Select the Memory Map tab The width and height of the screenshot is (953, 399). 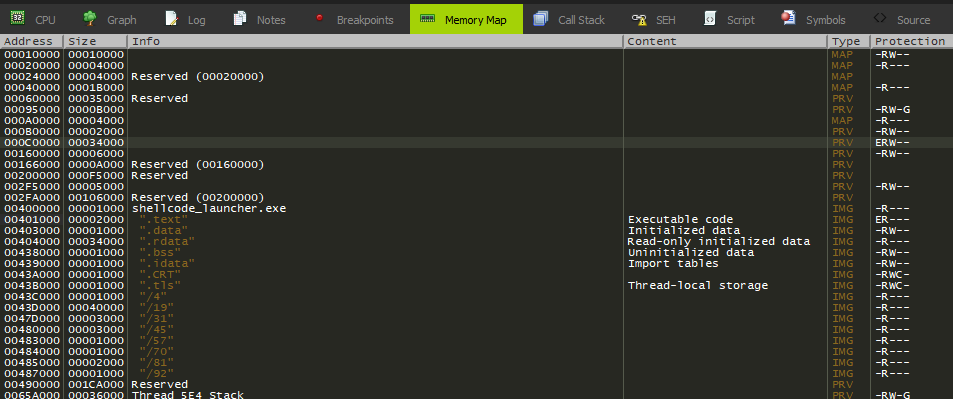466,19
